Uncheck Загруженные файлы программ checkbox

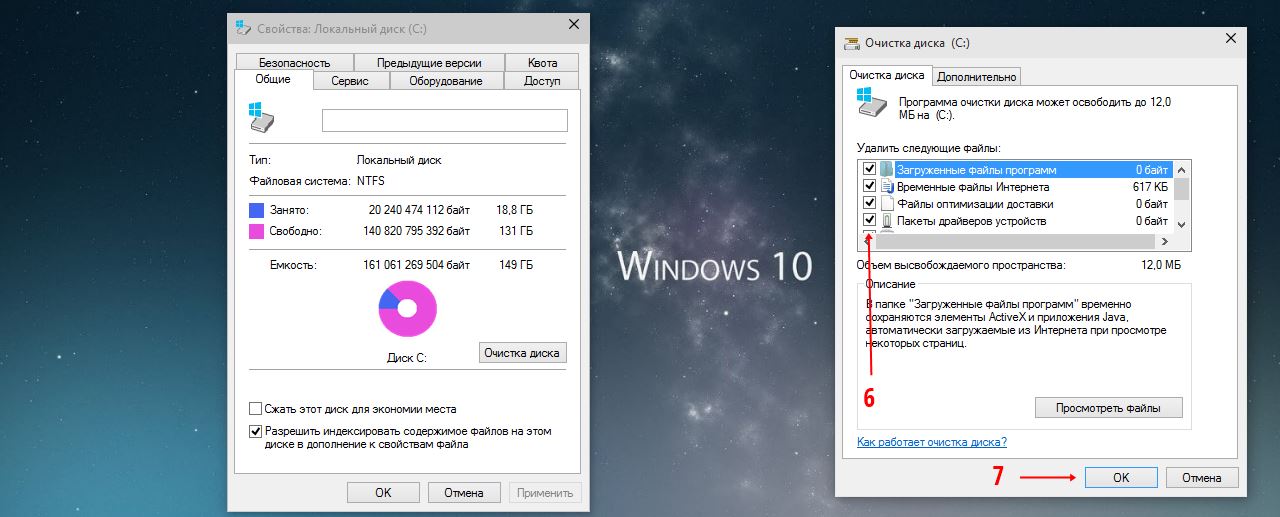tap(869, 170)
